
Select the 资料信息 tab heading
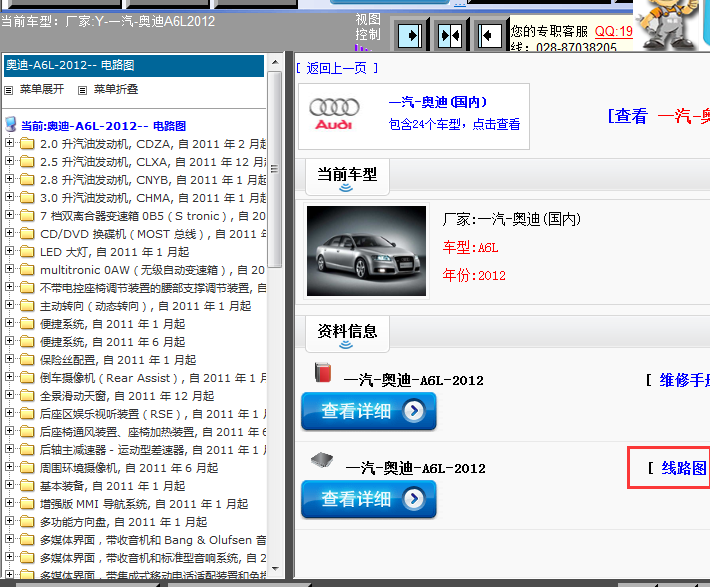pos(347,334)
